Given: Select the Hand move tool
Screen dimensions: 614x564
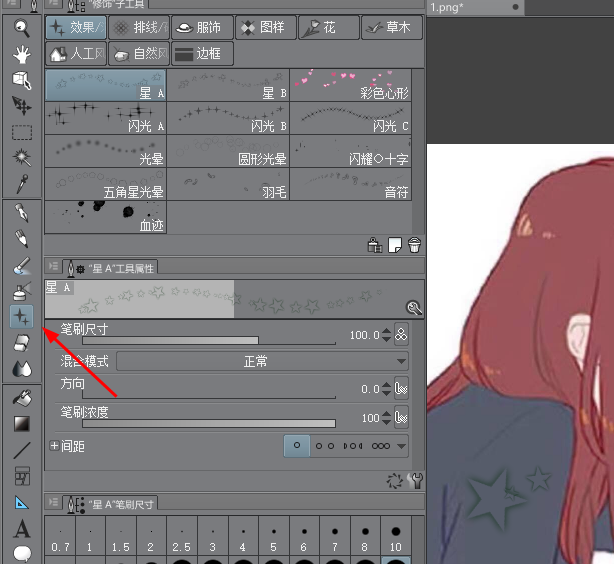Looking at the screenshot, I should pyautogui.click(x=22, y=54).
